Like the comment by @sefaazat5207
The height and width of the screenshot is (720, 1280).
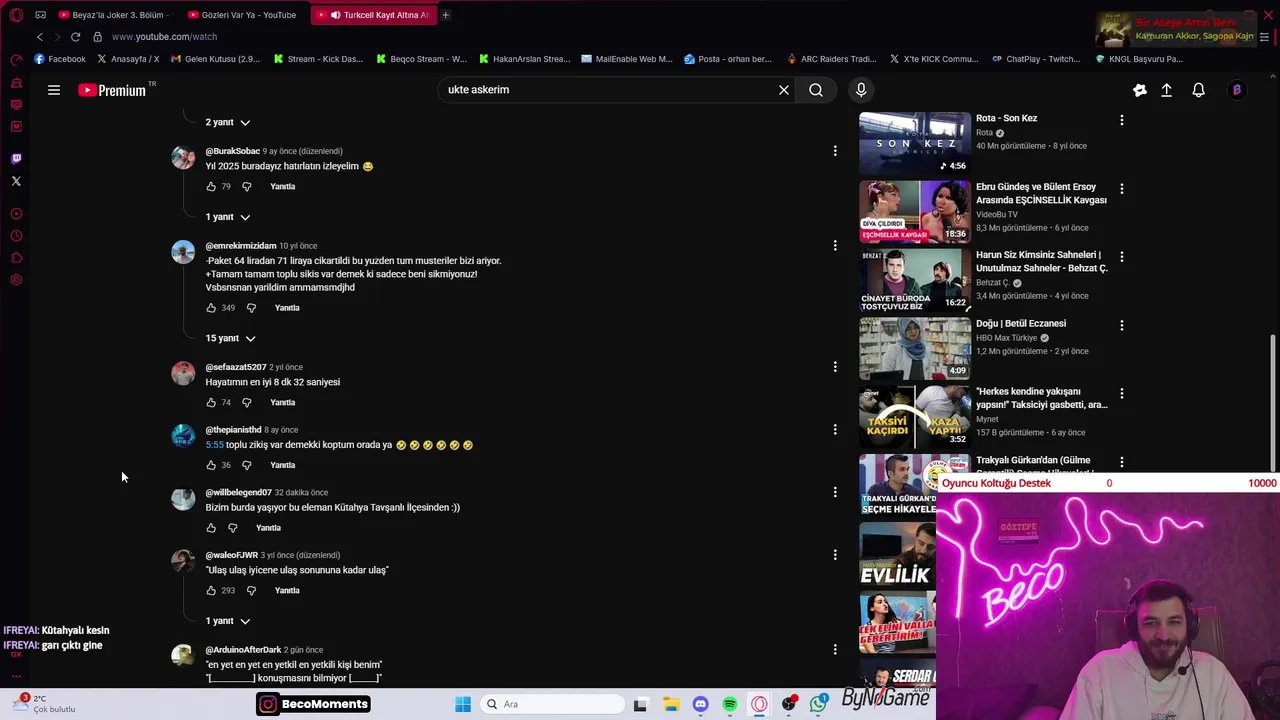tap(211, 402)
